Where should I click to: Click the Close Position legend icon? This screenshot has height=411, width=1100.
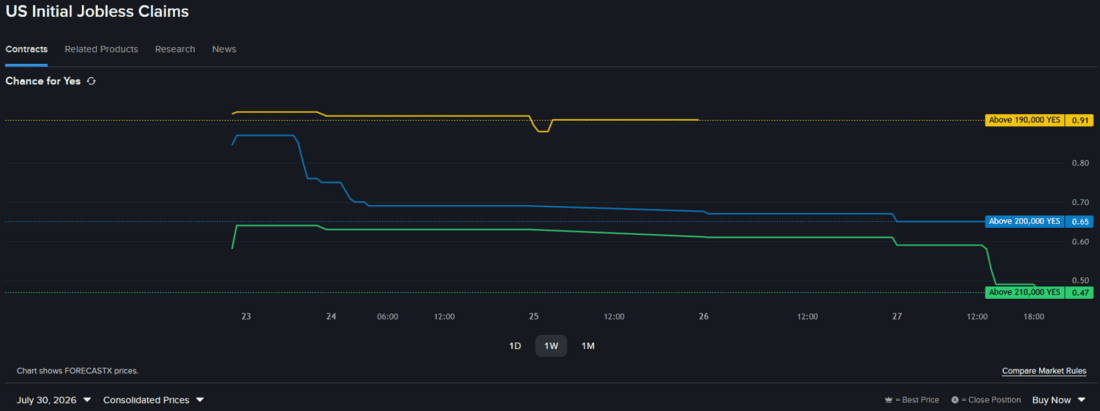(x=955, y=400)
